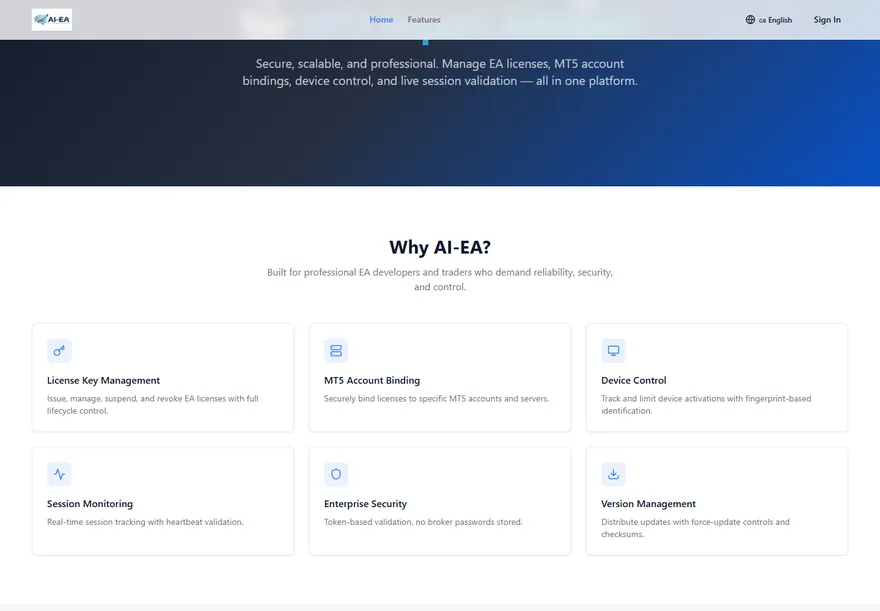Click the 'Why AI-EA?' heading

click(440, 247)
